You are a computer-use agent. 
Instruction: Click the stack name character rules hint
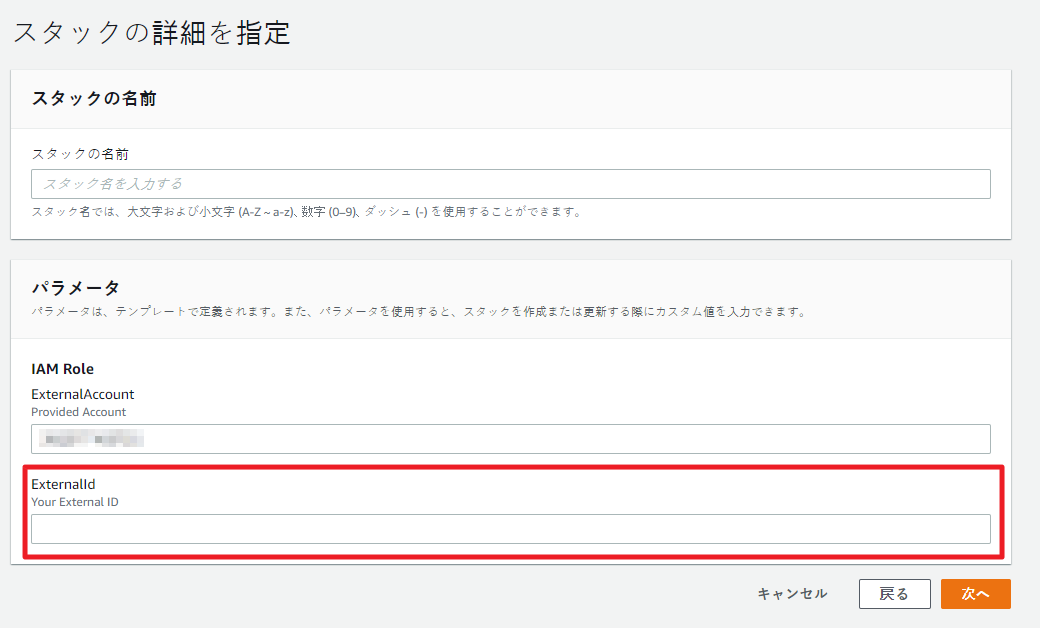point(306,211)
